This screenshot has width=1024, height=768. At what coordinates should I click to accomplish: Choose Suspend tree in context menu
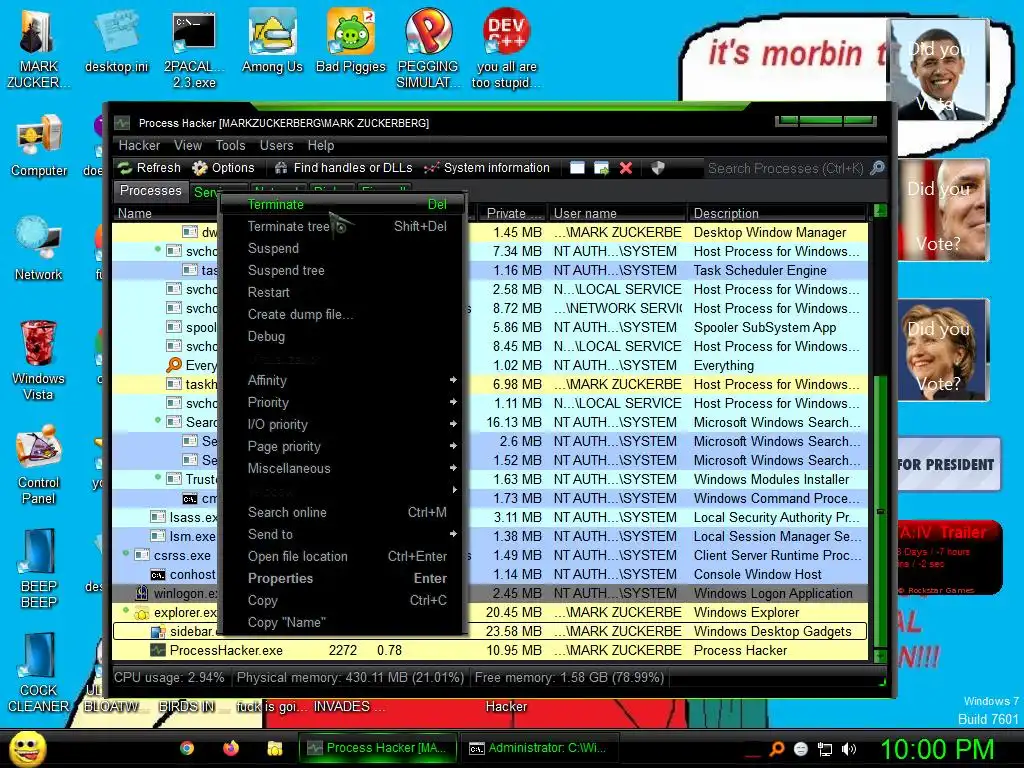click(344, 270)
